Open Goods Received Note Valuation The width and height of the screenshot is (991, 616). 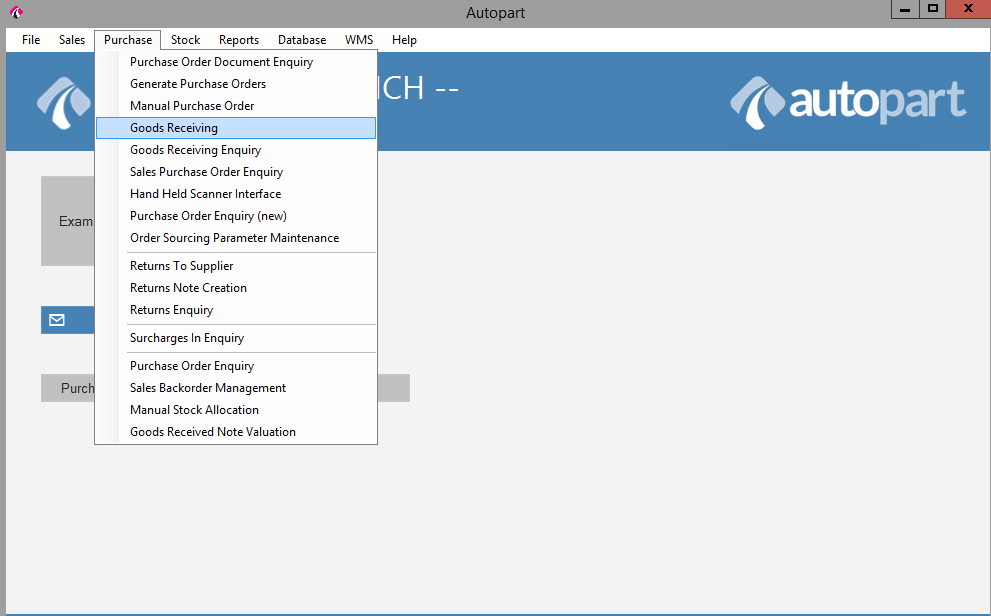pyautogui.click(x=236, y=432)
